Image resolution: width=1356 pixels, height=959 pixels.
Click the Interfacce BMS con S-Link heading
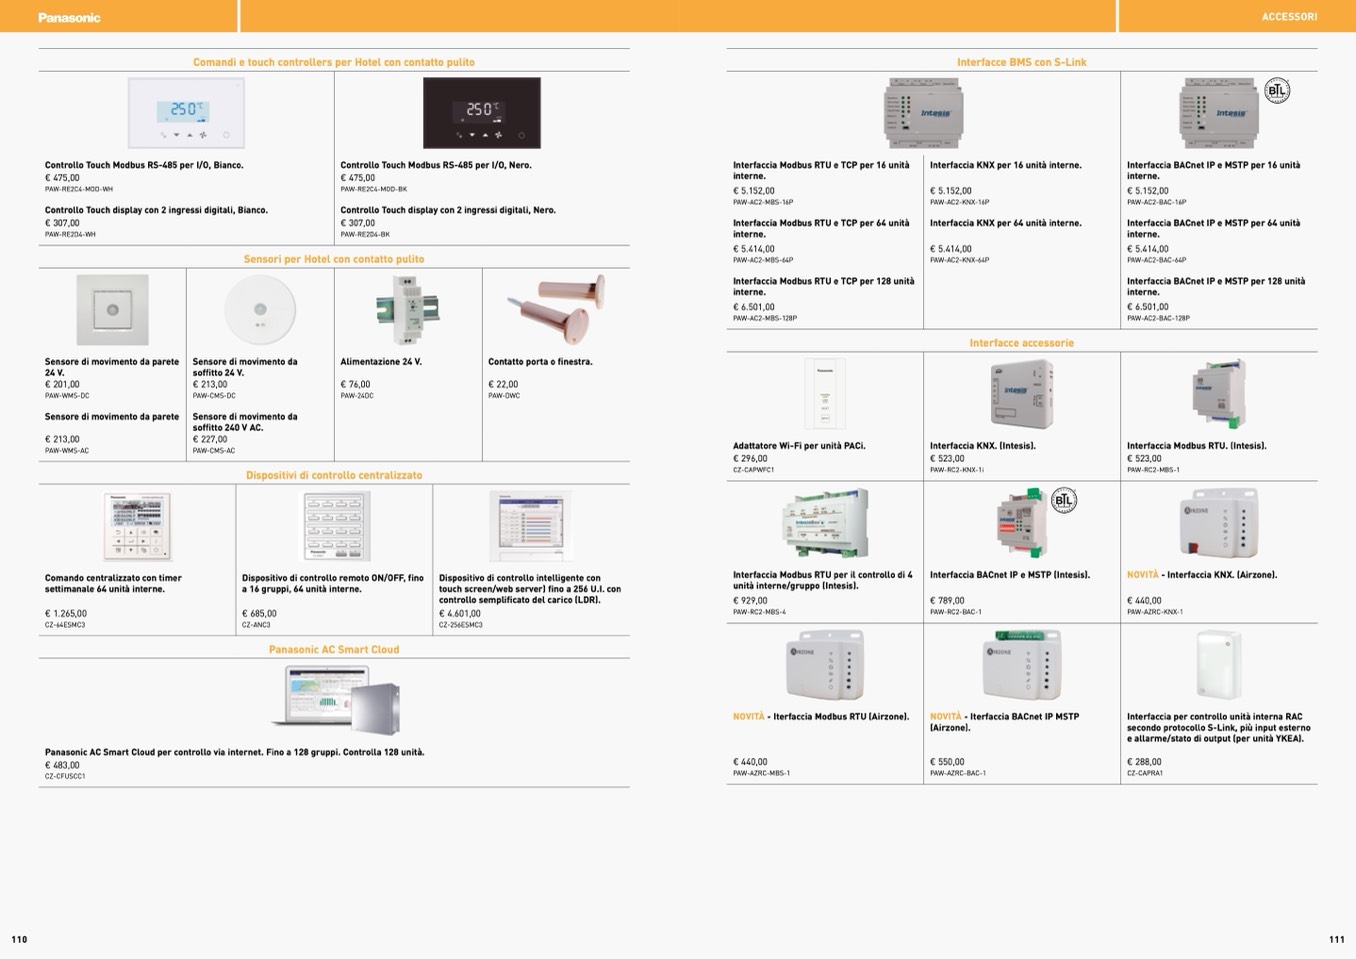1021,62
